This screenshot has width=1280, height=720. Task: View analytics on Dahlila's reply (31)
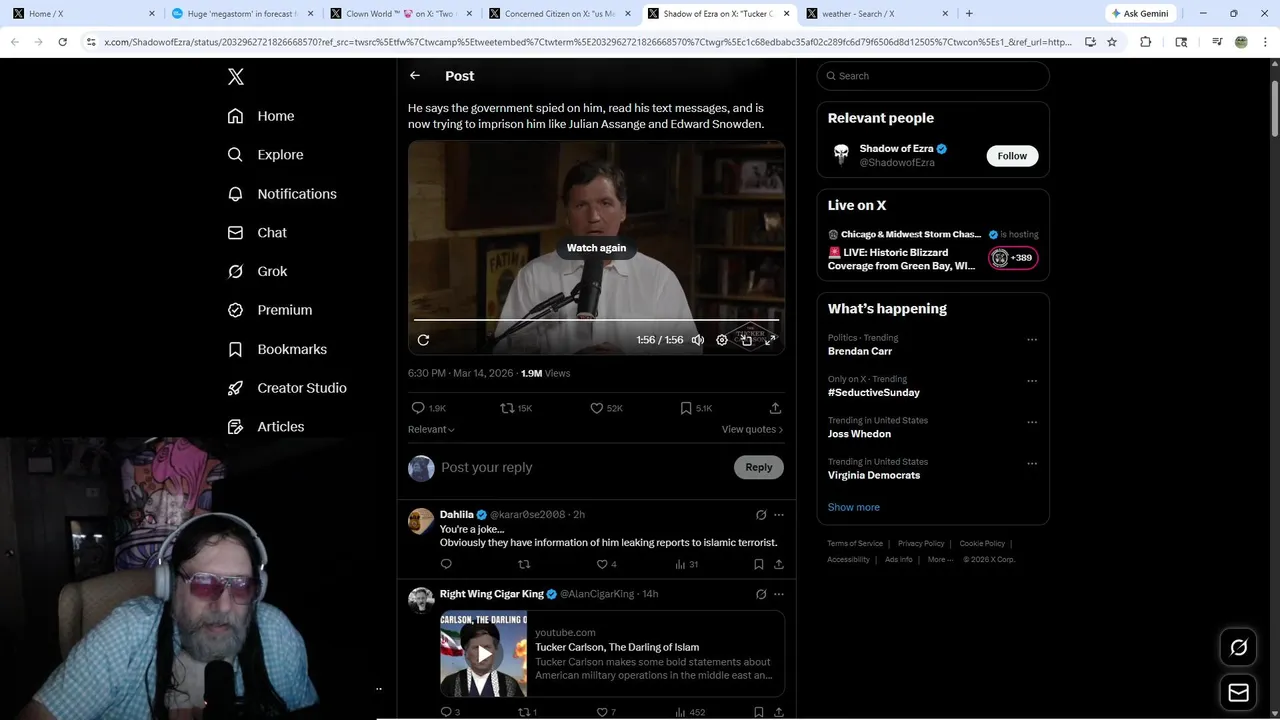[686, 564]
